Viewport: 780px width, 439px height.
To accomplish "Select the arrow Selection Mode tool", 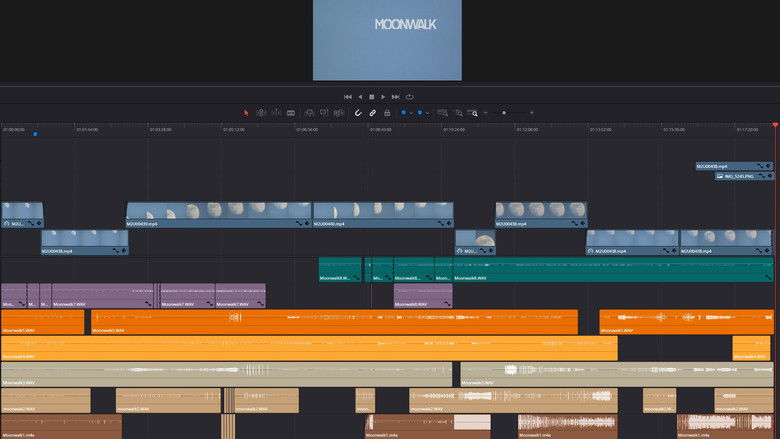I will tap(247, 113).
